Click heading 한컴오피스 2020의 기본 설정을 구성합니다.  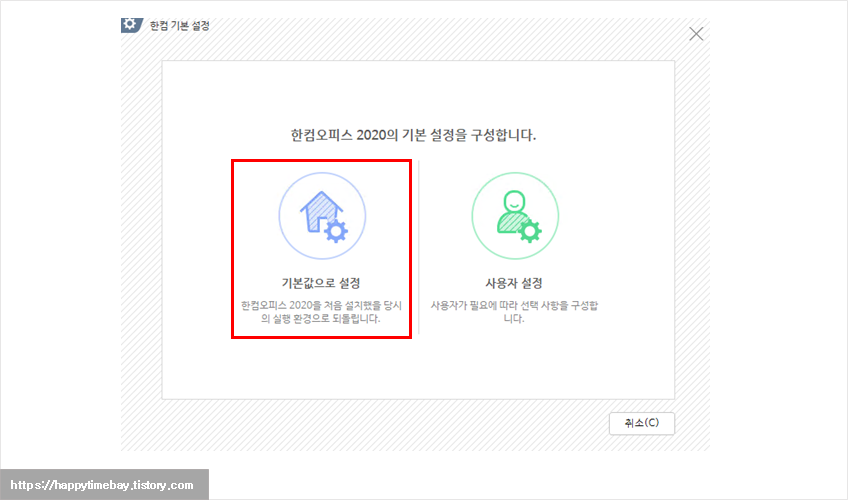pos(414,135)
